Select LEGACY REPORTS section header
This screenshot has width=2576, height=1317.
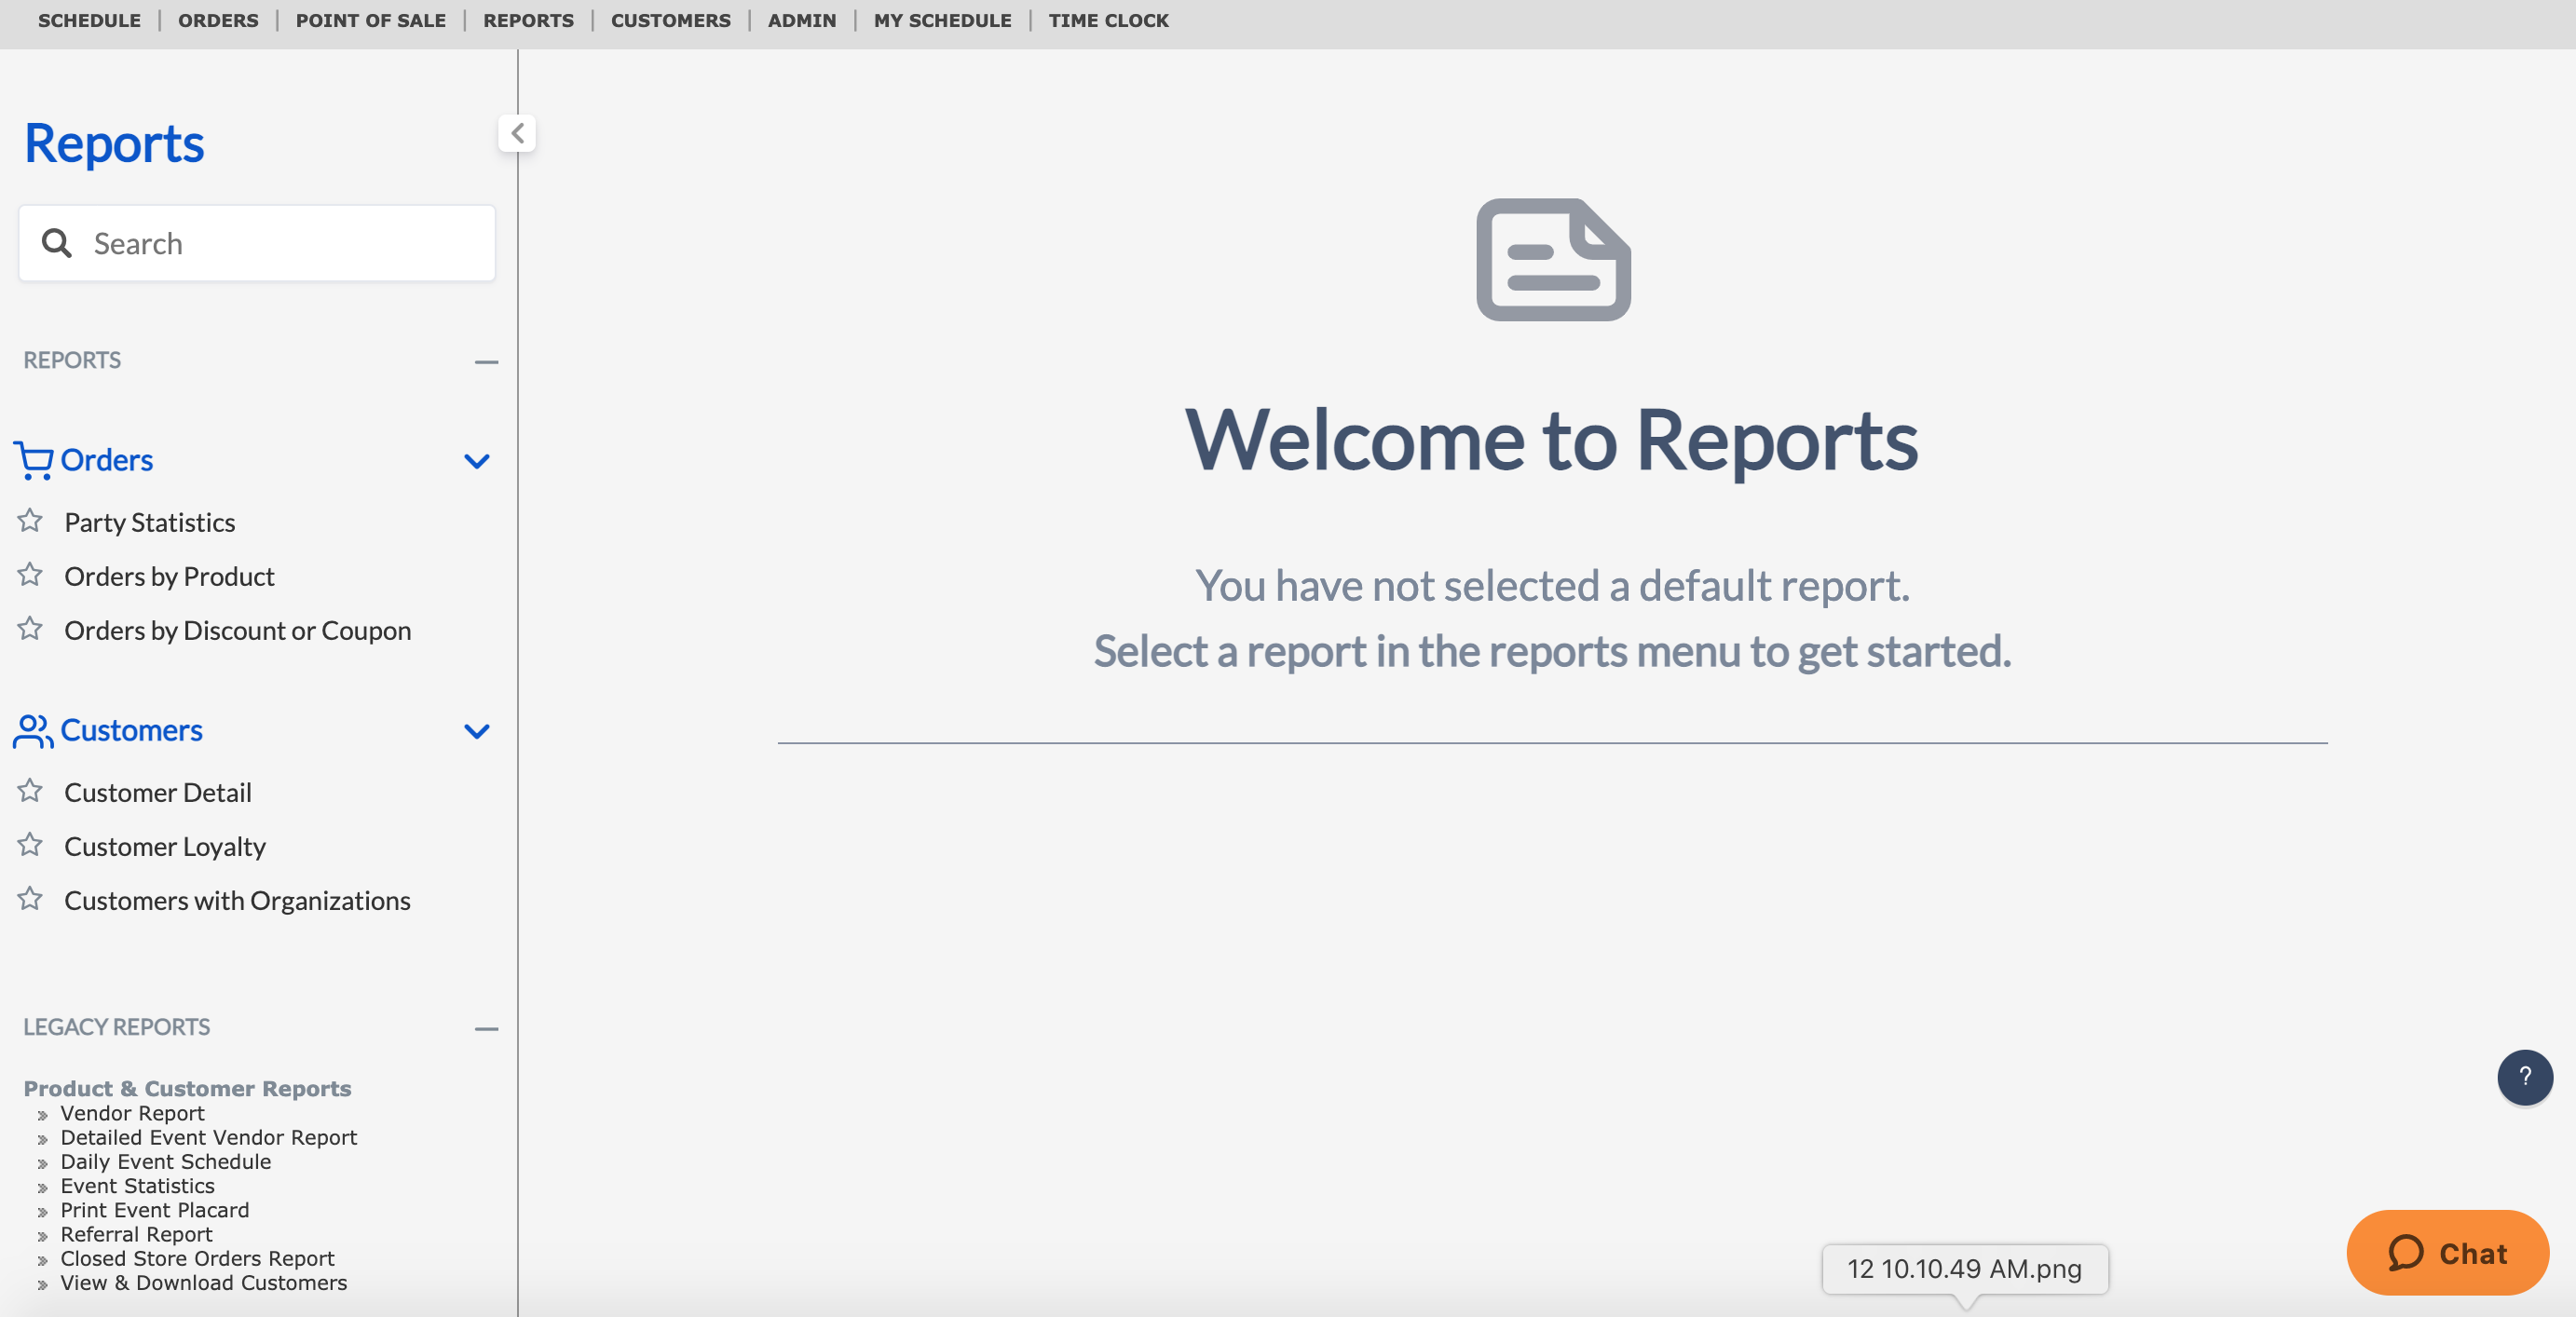click(x=116, y=1025)
